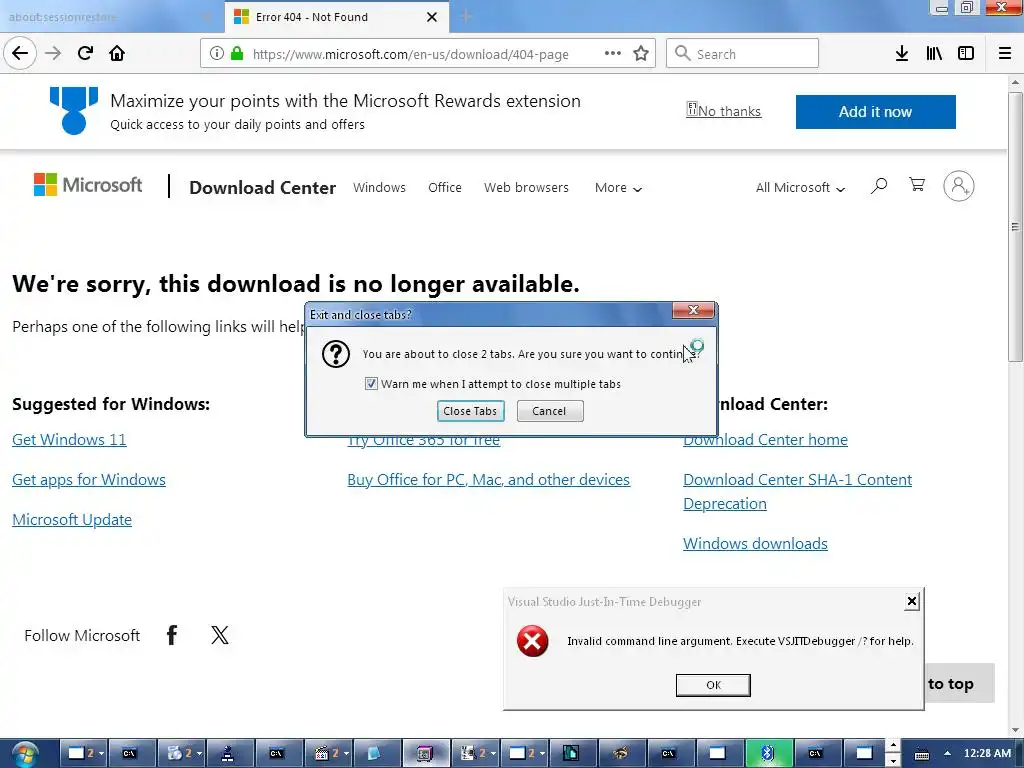Click the forward navigation arrow

pos(53,53)
